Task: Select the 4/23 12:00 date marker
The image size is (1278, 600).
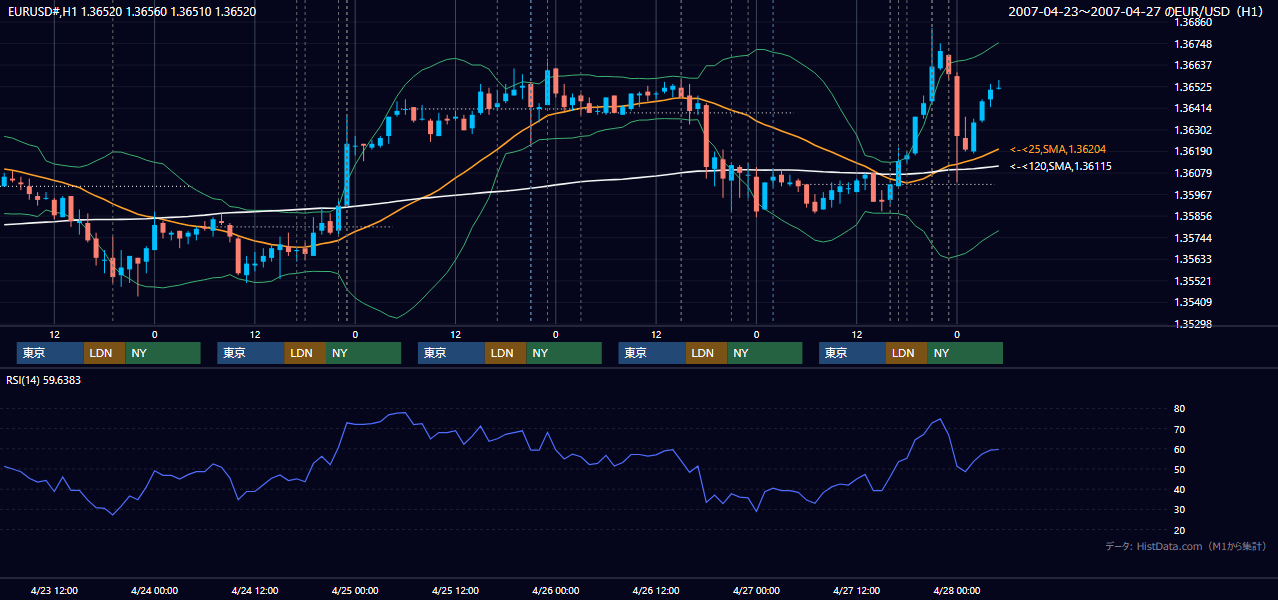Action: (54, 590)
